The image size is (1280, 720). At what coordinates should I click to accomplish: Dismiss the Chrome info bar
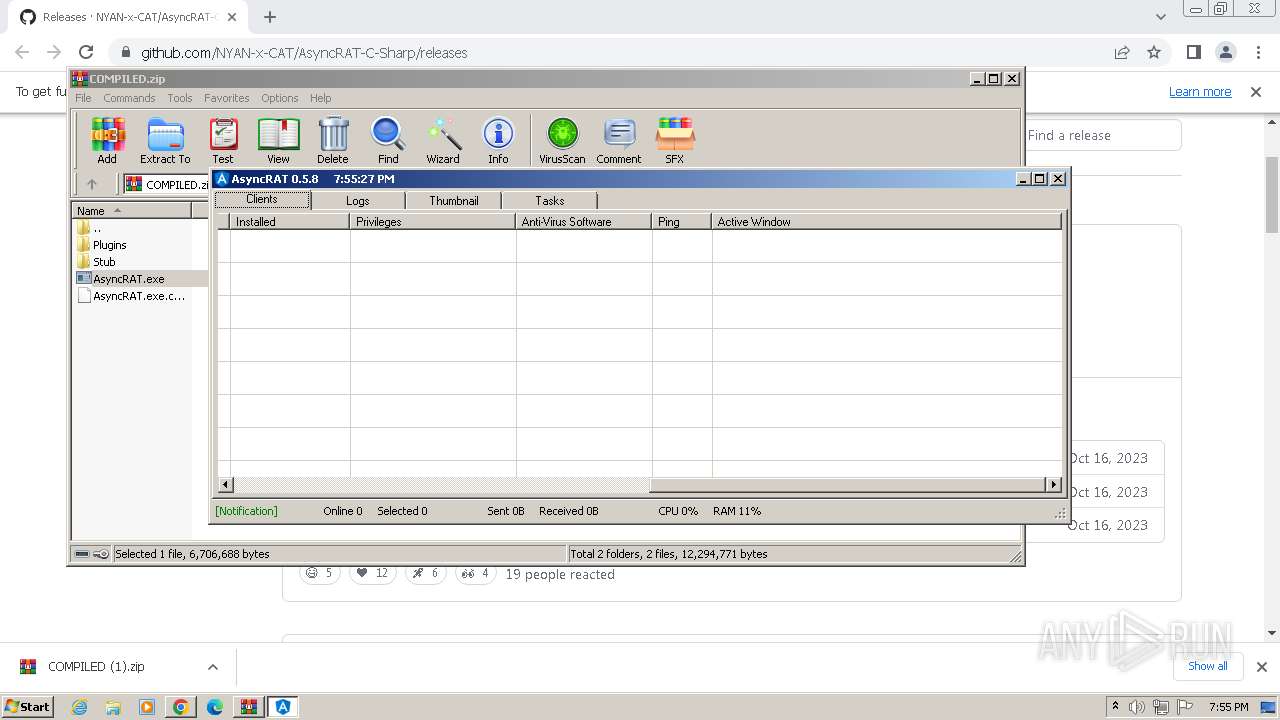click(1256, 91)
